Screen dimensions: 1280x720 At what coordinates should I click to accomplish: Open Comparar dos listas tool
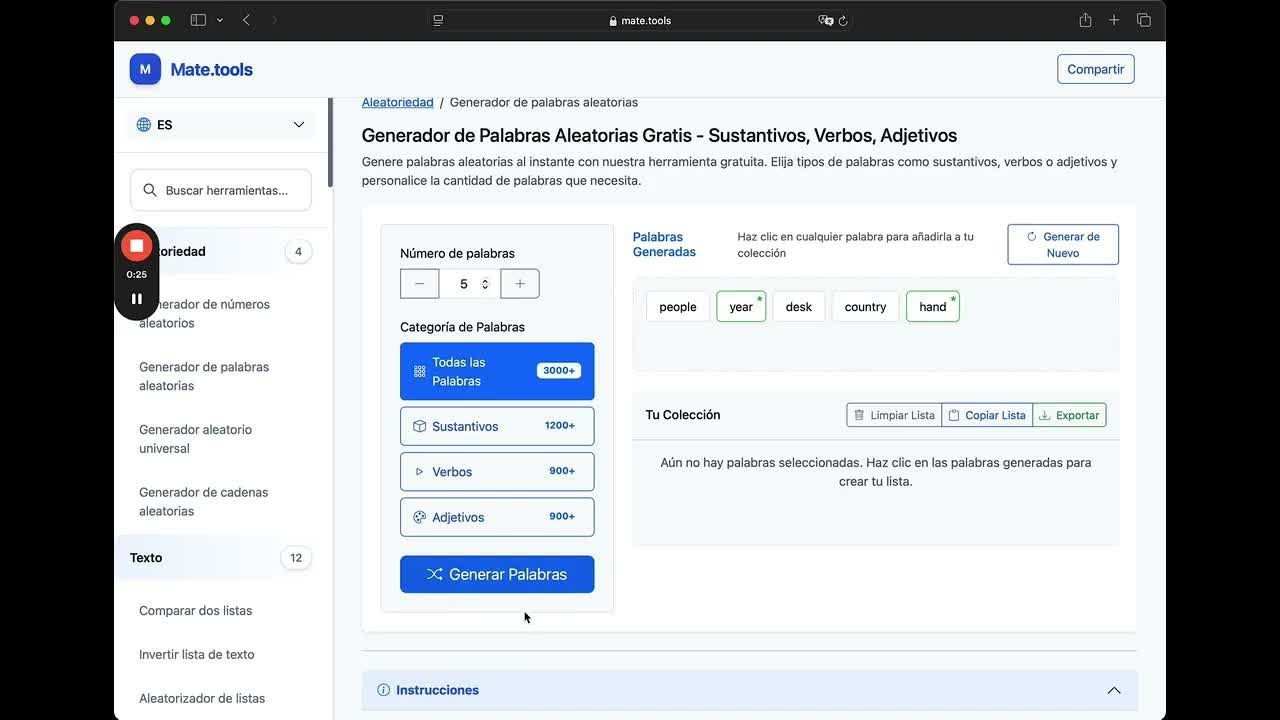[x=196, y=611]
